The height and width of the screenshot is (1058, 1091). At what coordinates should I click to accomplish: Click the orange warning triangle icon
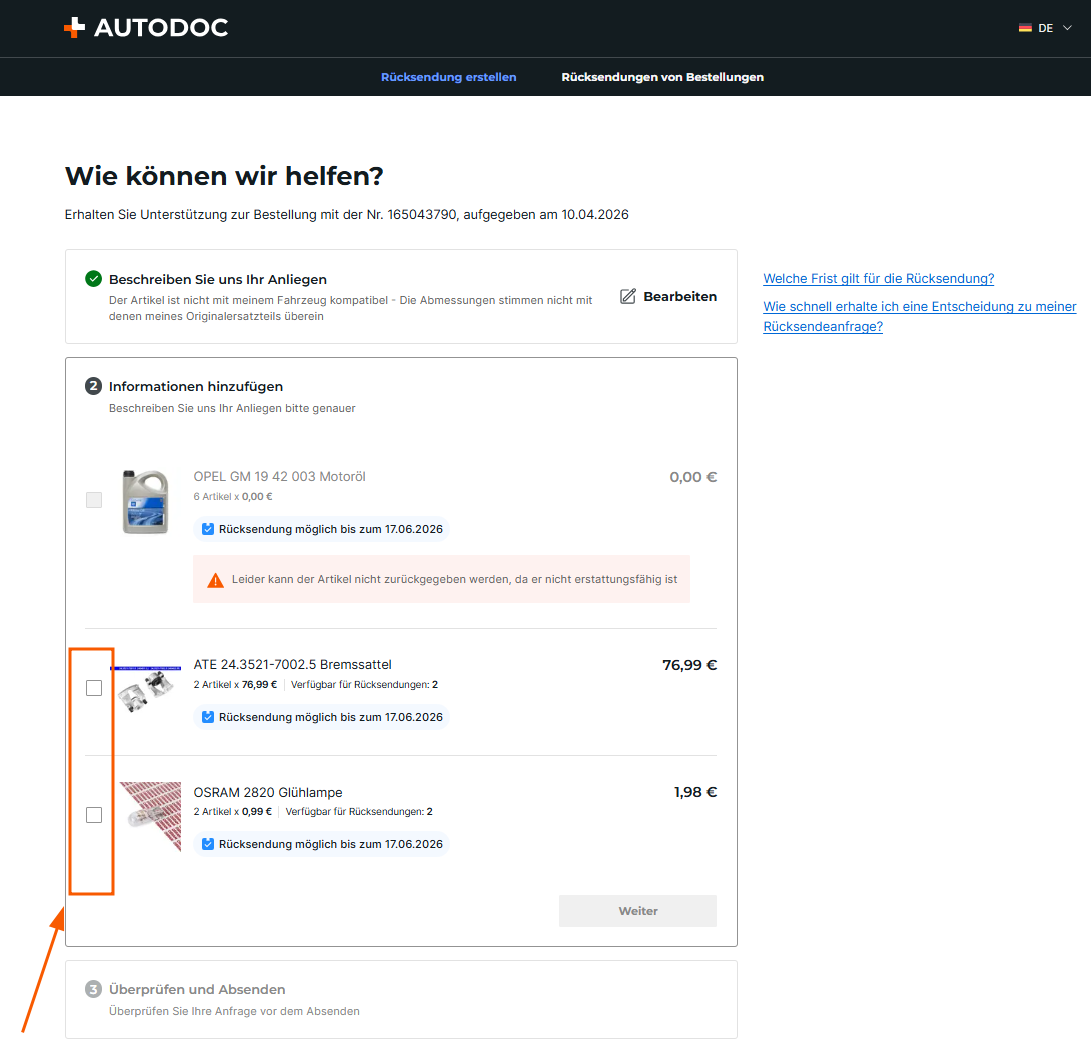pyautogui.click(x=216, y=579)
